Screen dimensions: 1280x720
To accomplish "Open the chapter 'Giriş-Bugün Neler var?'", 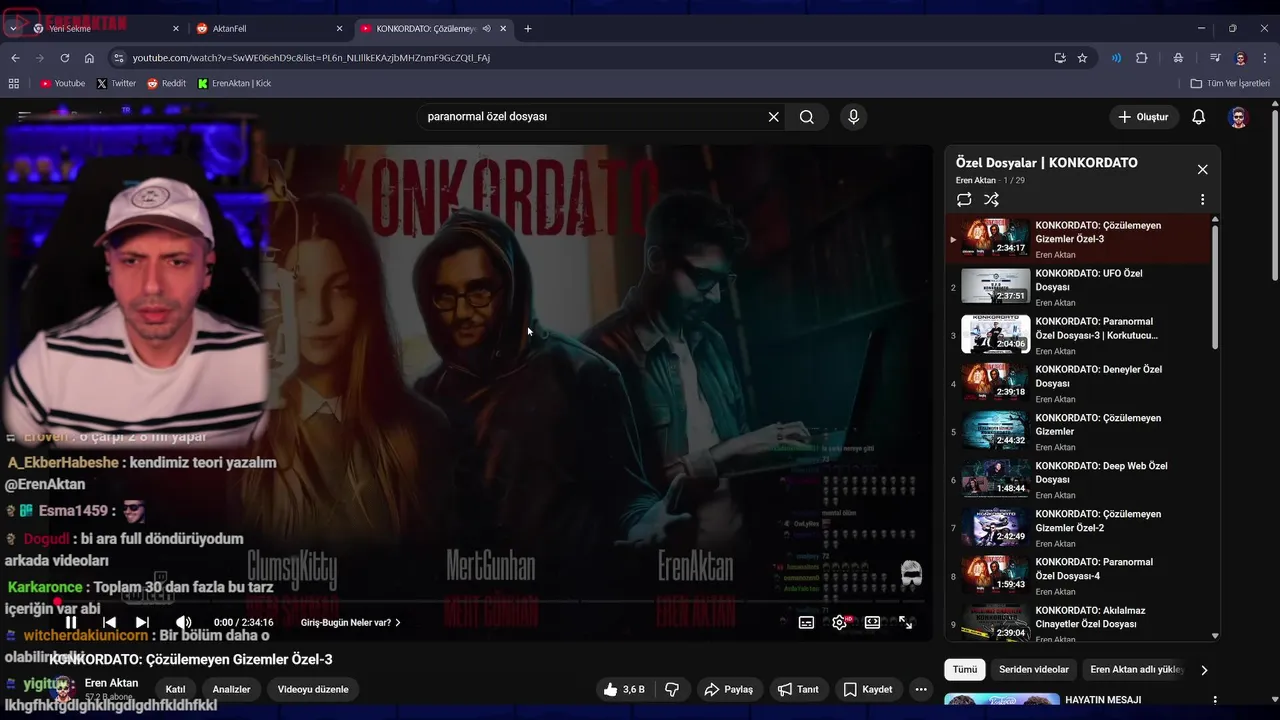I will click(x=350, y=622).
